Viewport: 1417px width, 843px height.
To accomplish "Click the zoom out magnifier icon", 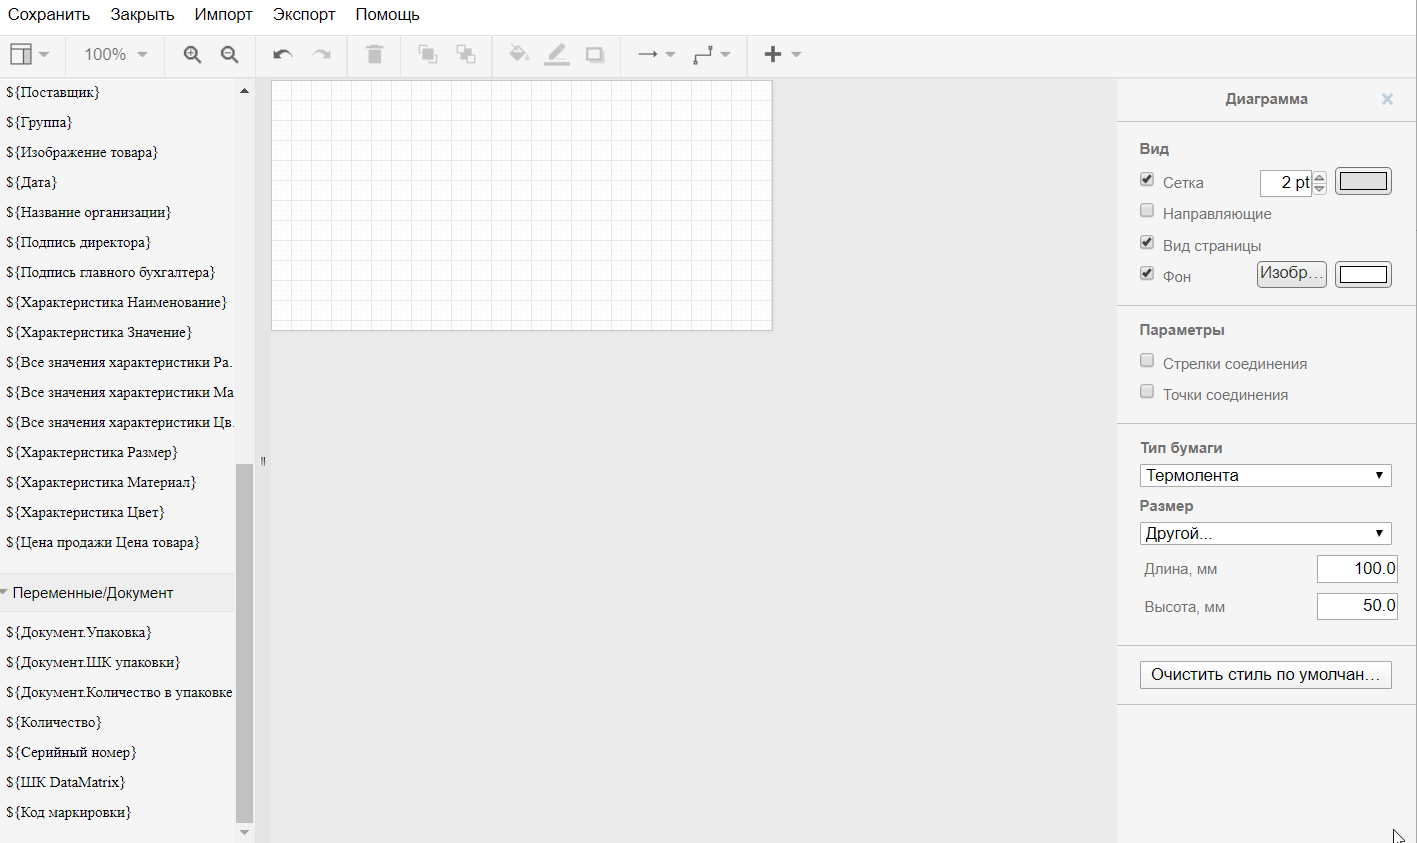I will point(230,55).
